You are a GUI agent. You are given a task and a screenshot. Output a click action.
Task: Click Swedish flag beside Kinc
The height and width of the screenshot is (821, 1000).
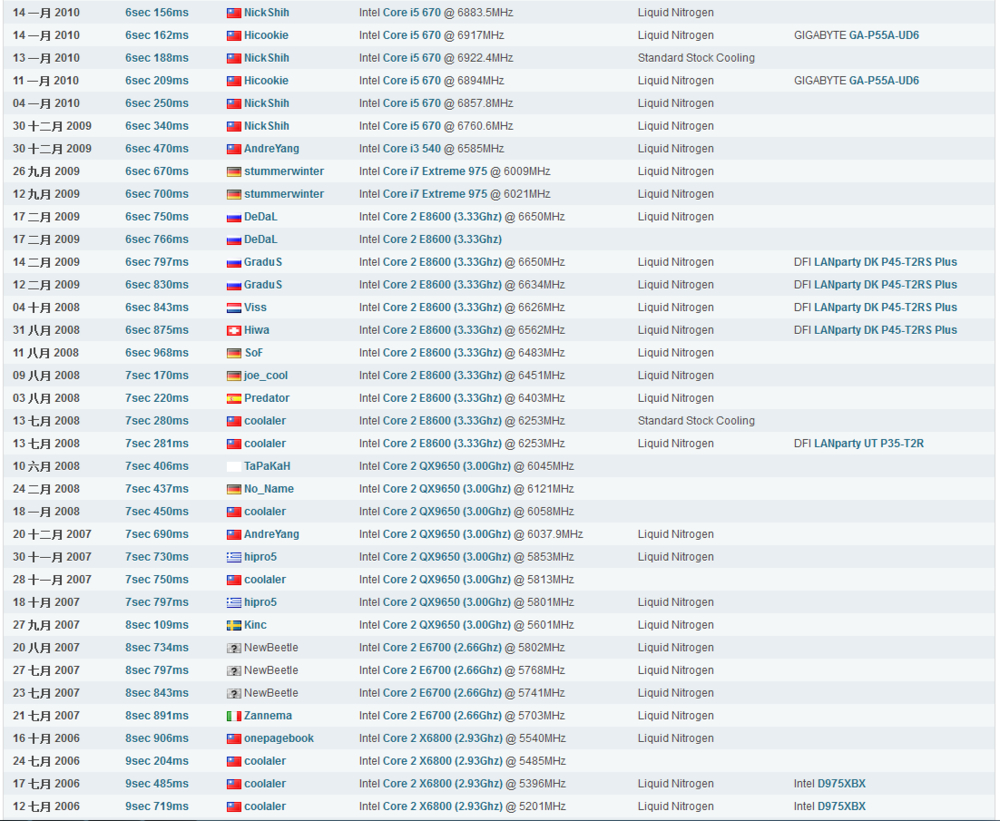tap(233, 625)
